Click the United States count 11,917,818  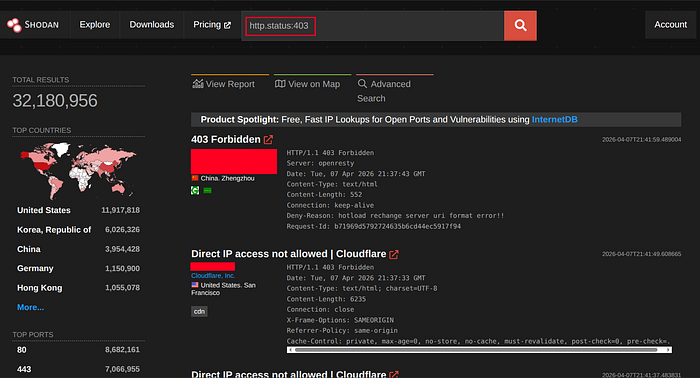click(121, 210)
